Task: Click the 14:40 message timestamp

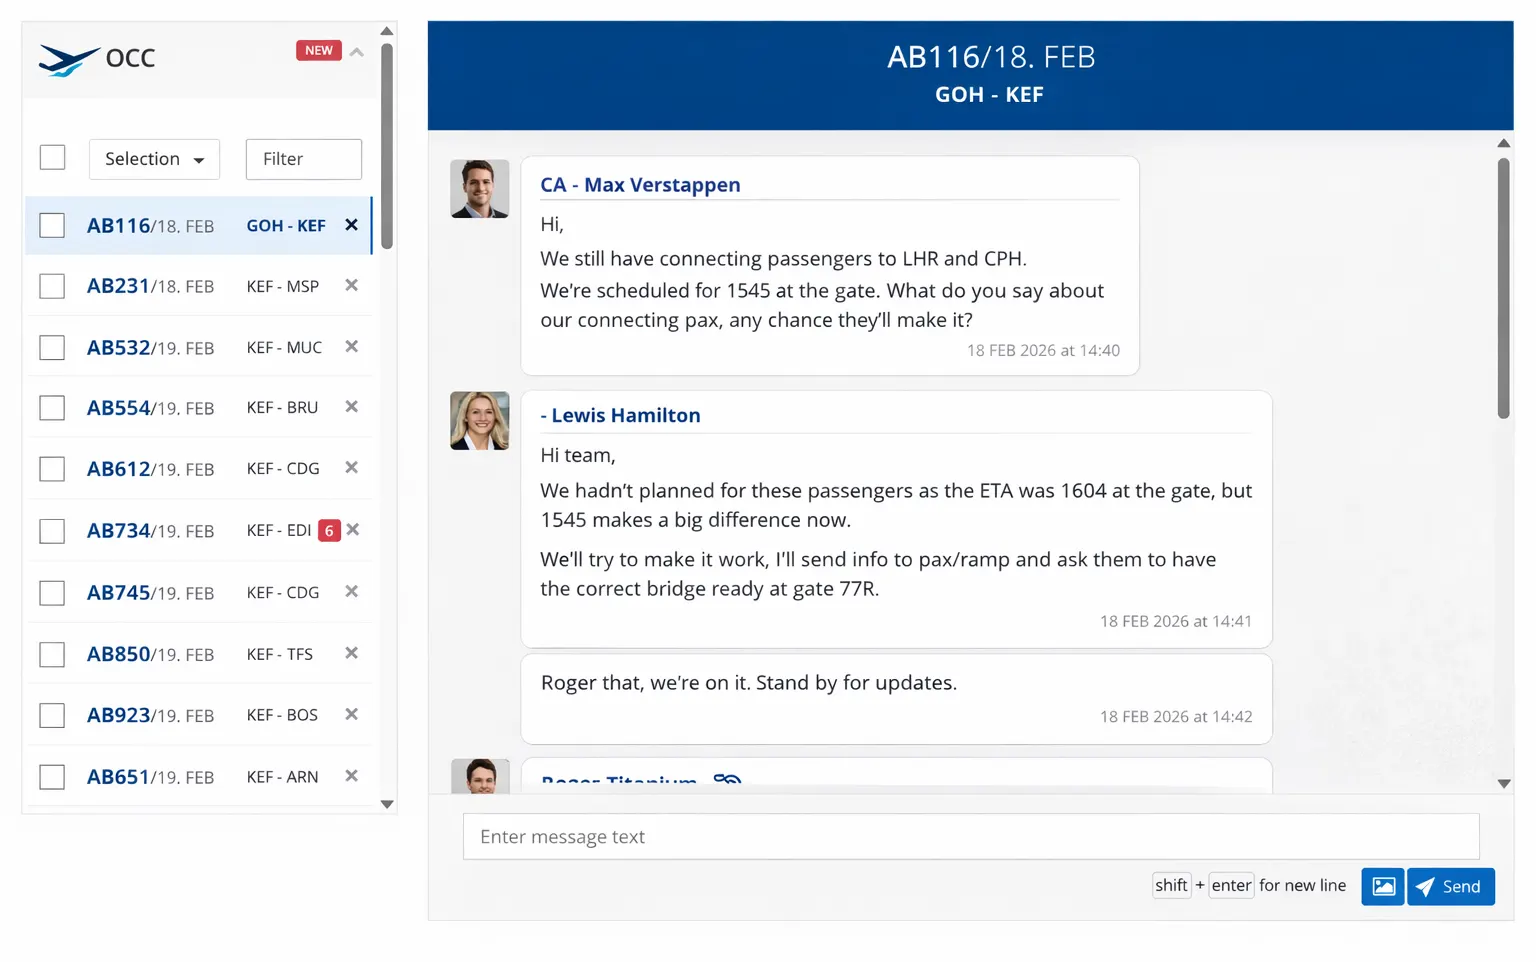Action: 1043,351
